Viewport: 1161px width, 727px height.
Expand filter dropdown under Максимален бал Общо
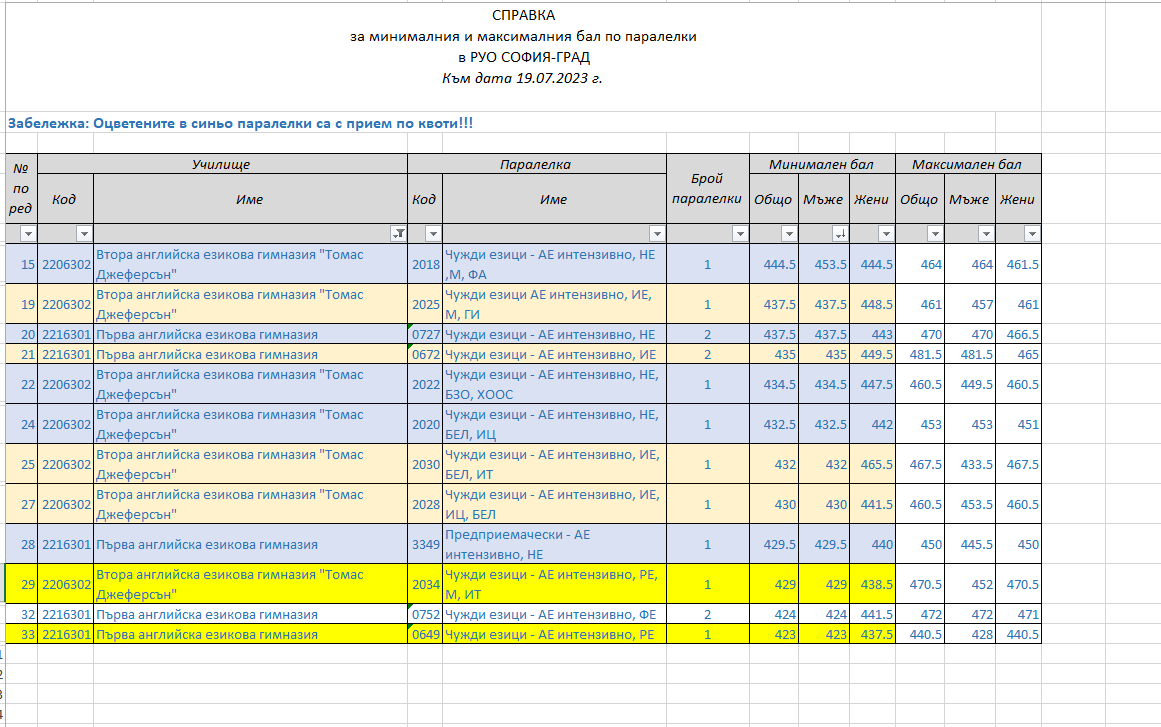(x=934, y=234)
